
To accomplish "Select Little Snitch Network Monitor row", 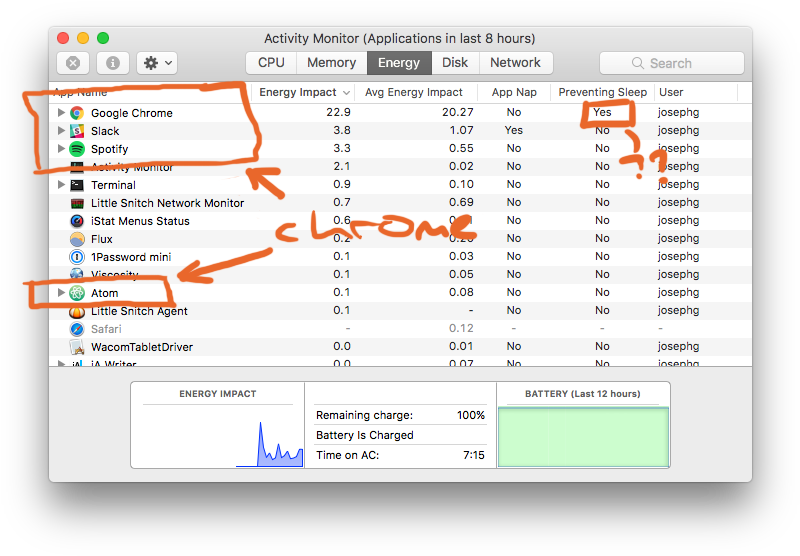I will click(400, 203).
